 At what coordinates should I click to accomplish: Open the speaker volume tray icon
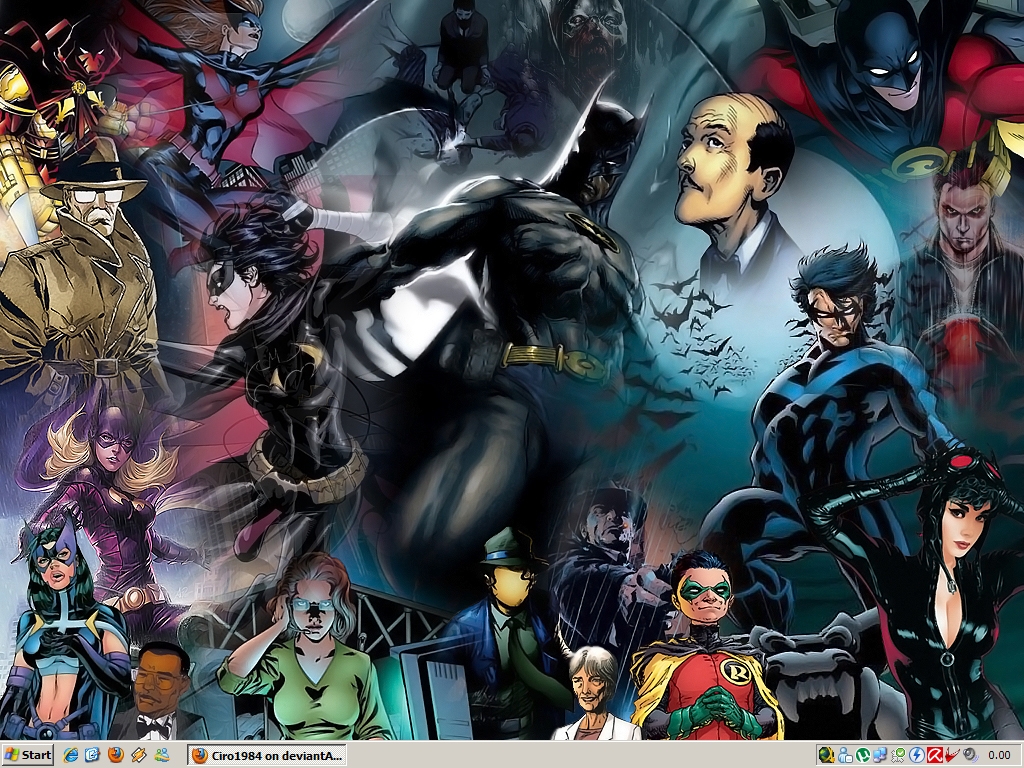click(x=970, y=756)
